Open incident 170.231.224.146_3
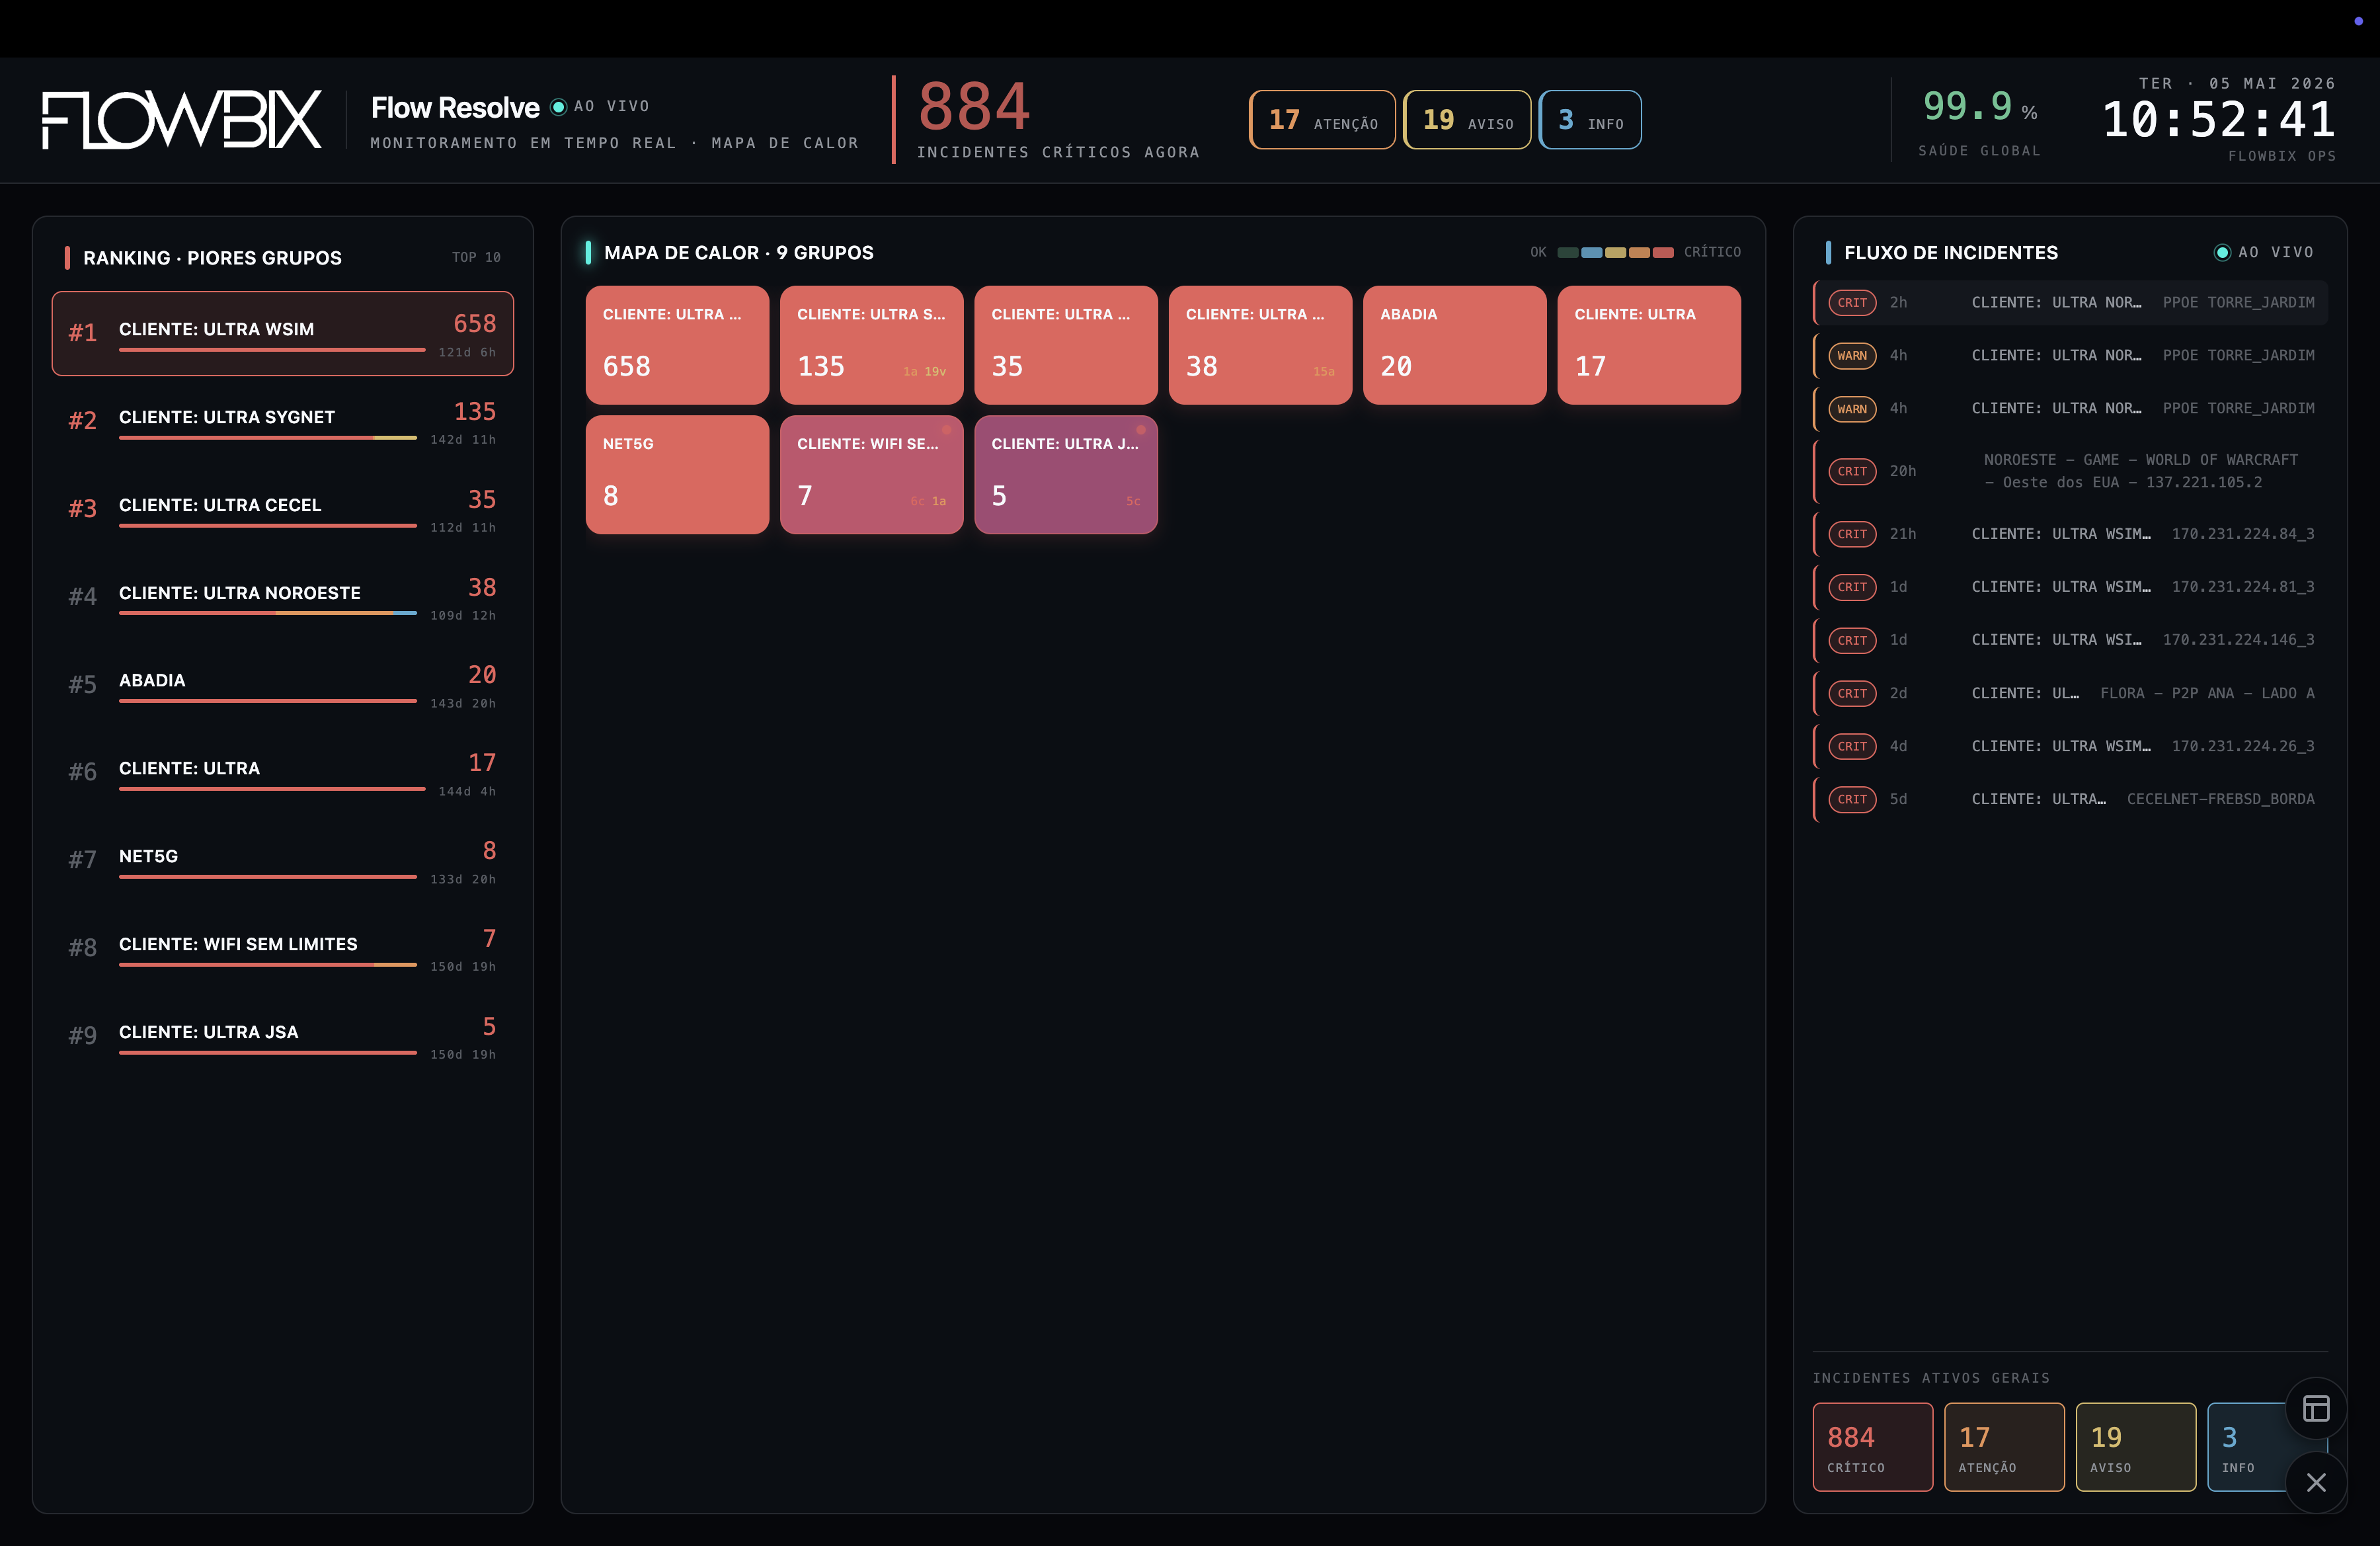 click(2071, 640)
